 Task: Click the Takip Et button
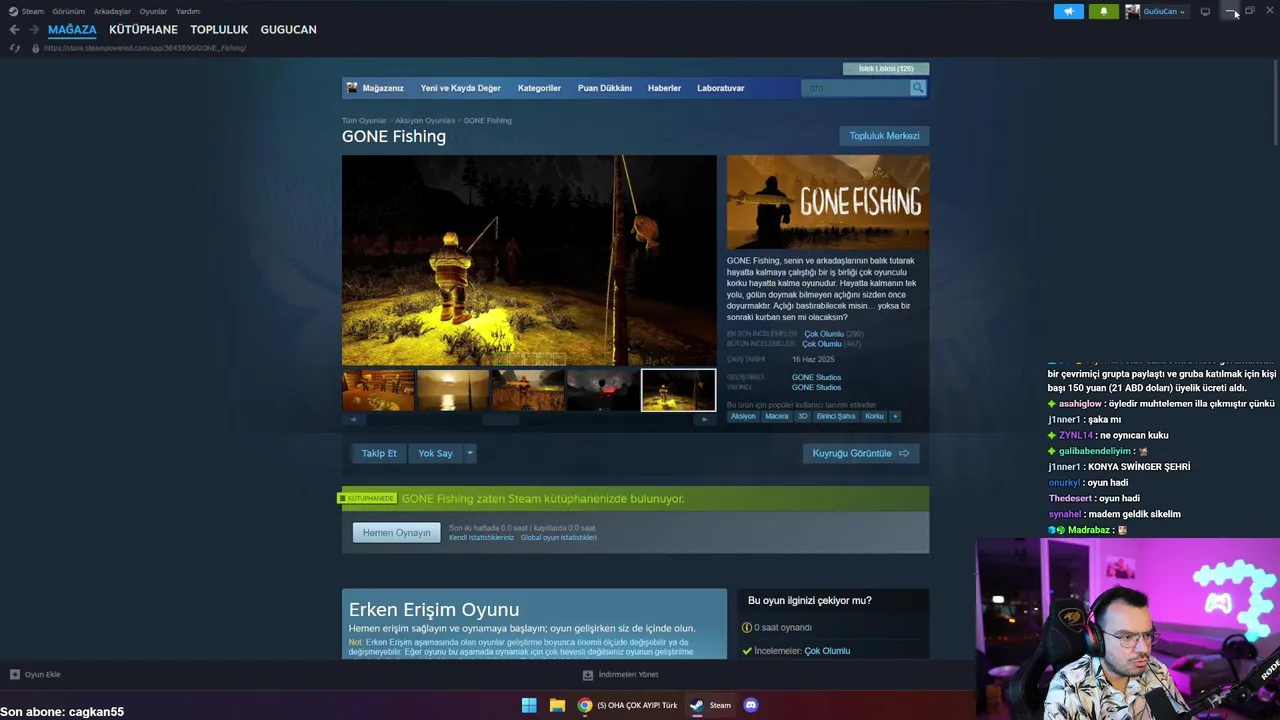pos(379,453)
